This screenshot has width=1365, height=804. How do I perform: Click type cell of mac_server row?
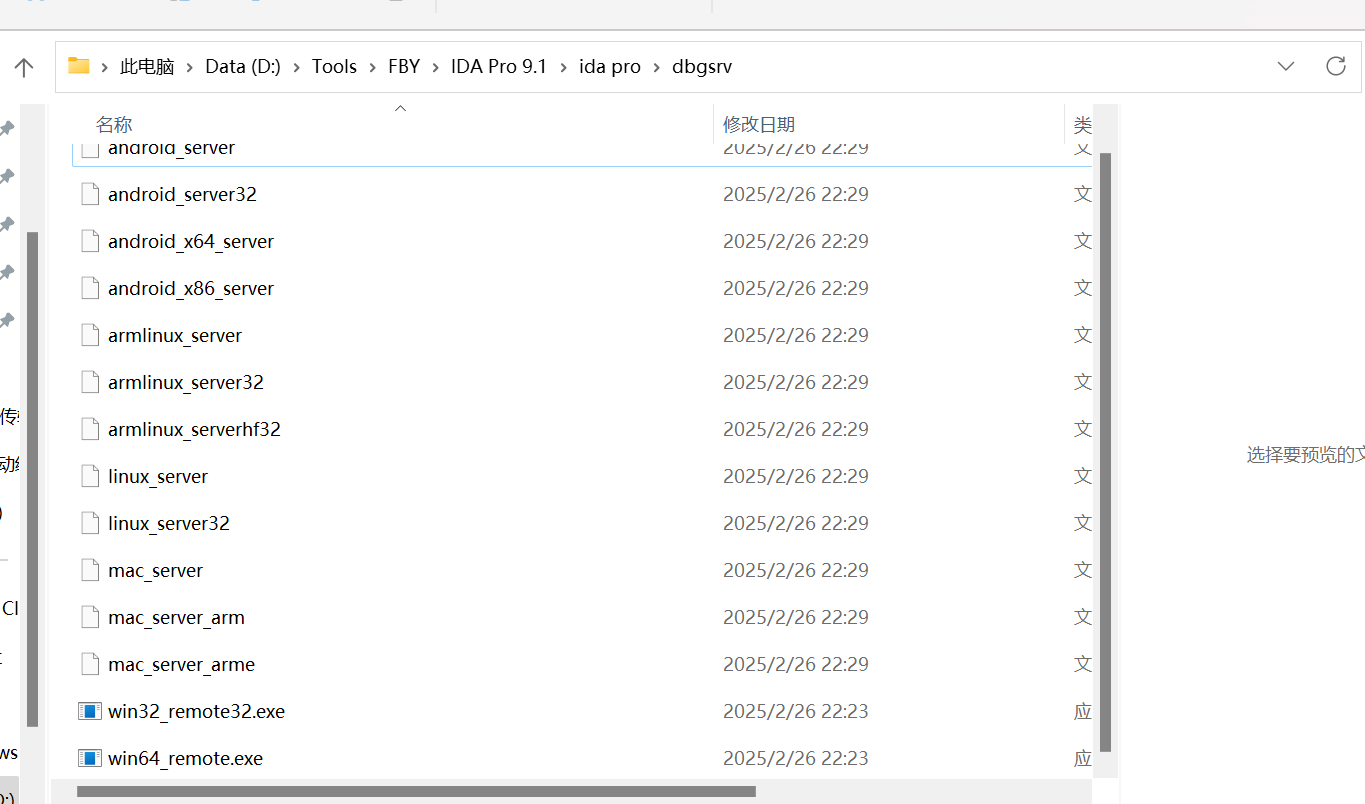click(x=1083, y=570)
